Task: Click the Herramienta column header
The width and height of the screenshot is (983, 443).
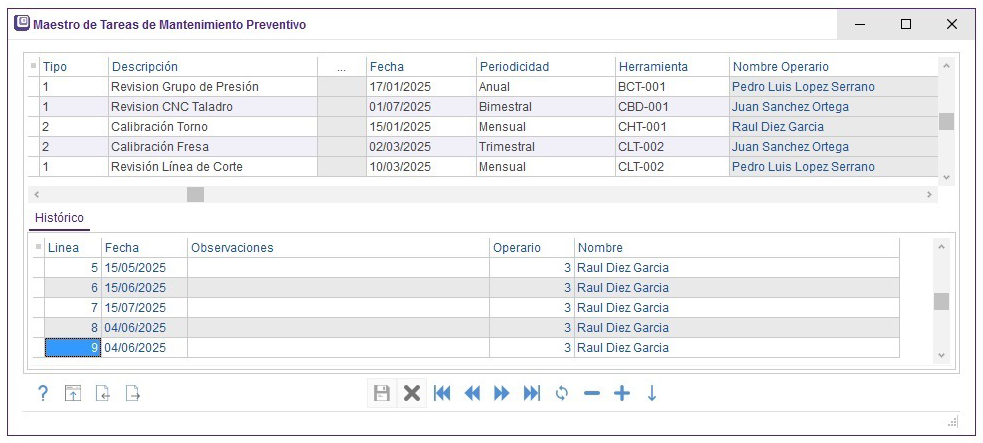Action: [x=653, y=67]
